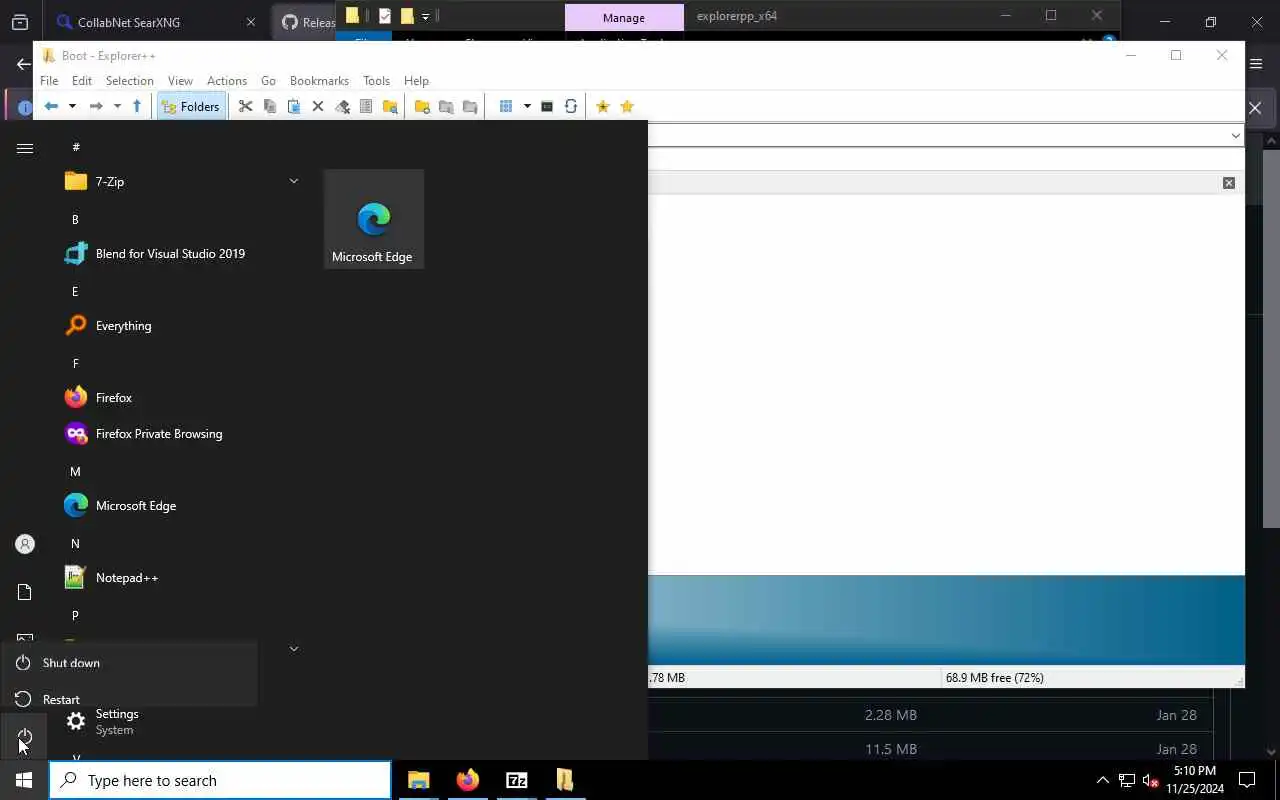The width and height of the screenshot is (1280, 800).
Task: Switch to CollabNet SearXNG browser tab
Action: 155,22
